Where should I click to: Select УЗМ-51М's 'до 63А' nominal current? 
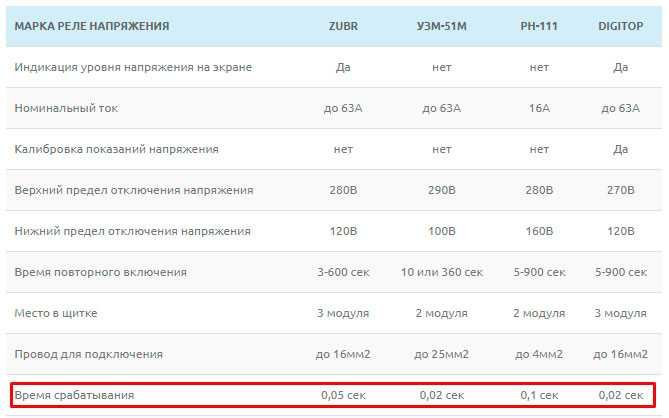pos(442,108)
